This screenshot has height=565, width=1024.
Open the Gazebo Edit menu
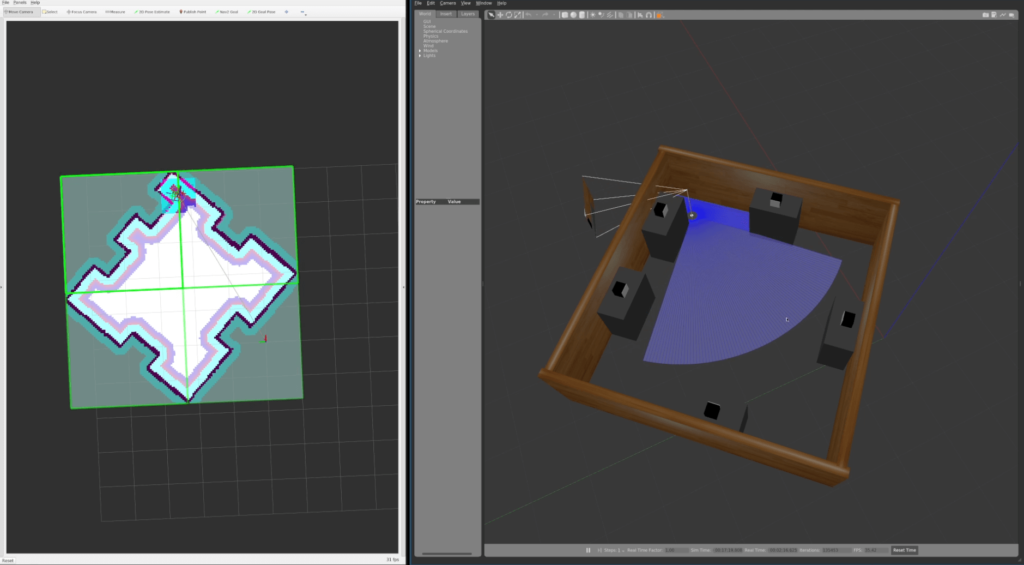click(x=430, y=3)
